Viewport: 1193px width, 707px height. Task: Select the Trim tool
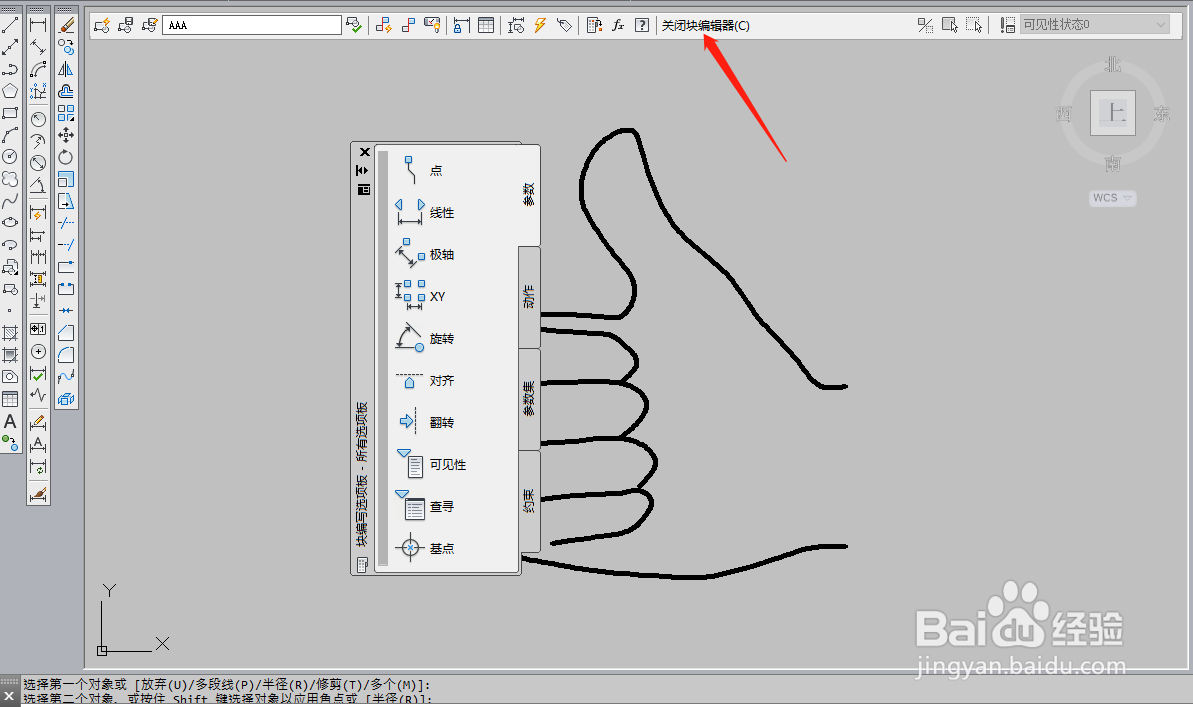click(x=66, y=223)
